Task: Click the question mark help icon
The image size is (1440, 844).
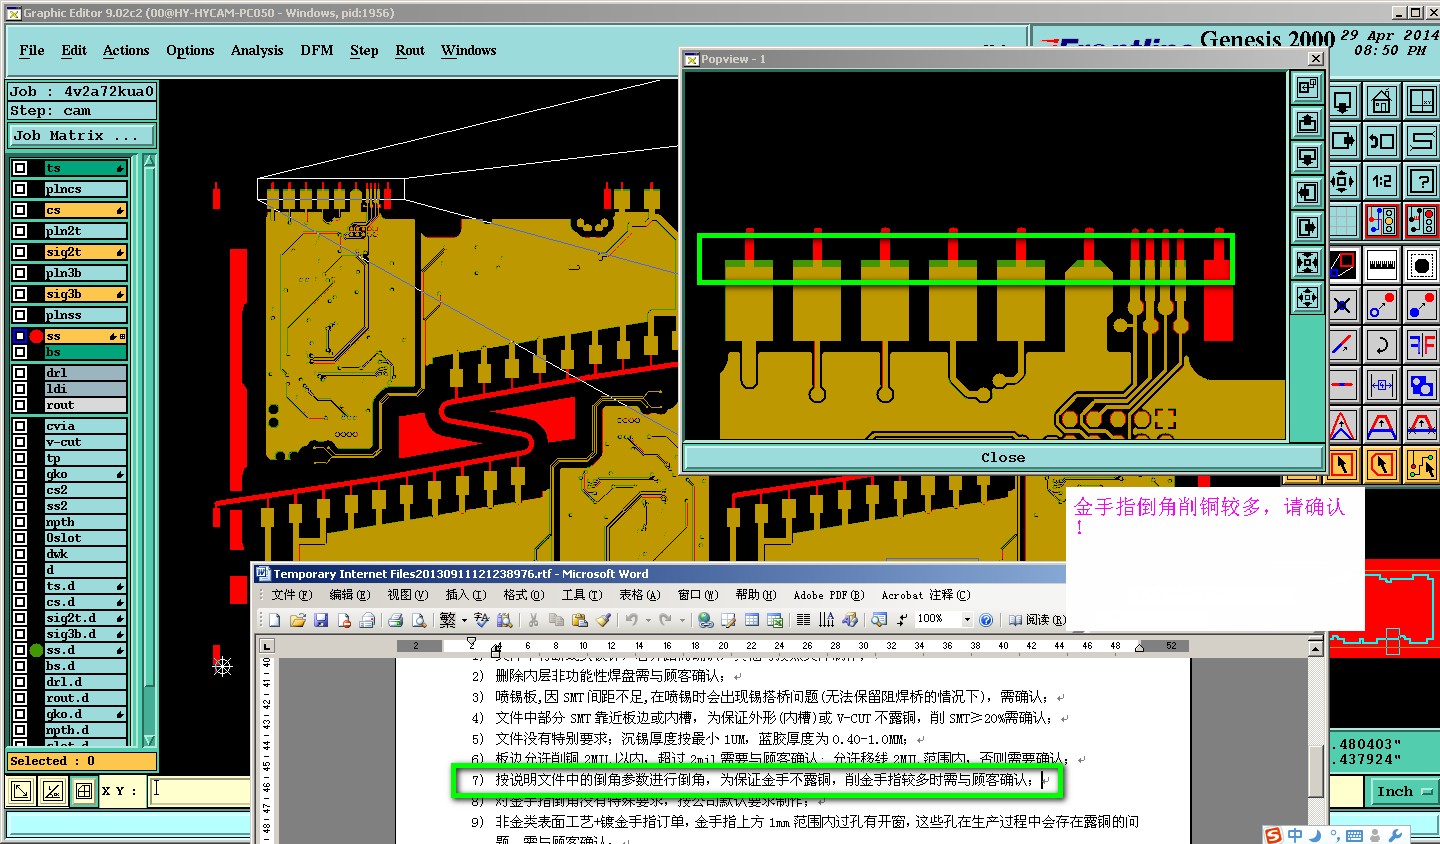Action: coord(1421,181)
